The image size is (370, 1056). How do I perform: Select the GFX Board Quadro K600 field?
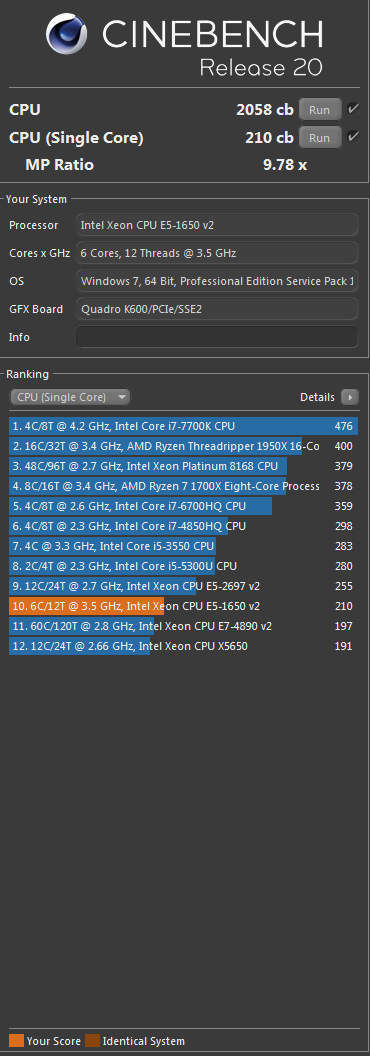[217, 309]
